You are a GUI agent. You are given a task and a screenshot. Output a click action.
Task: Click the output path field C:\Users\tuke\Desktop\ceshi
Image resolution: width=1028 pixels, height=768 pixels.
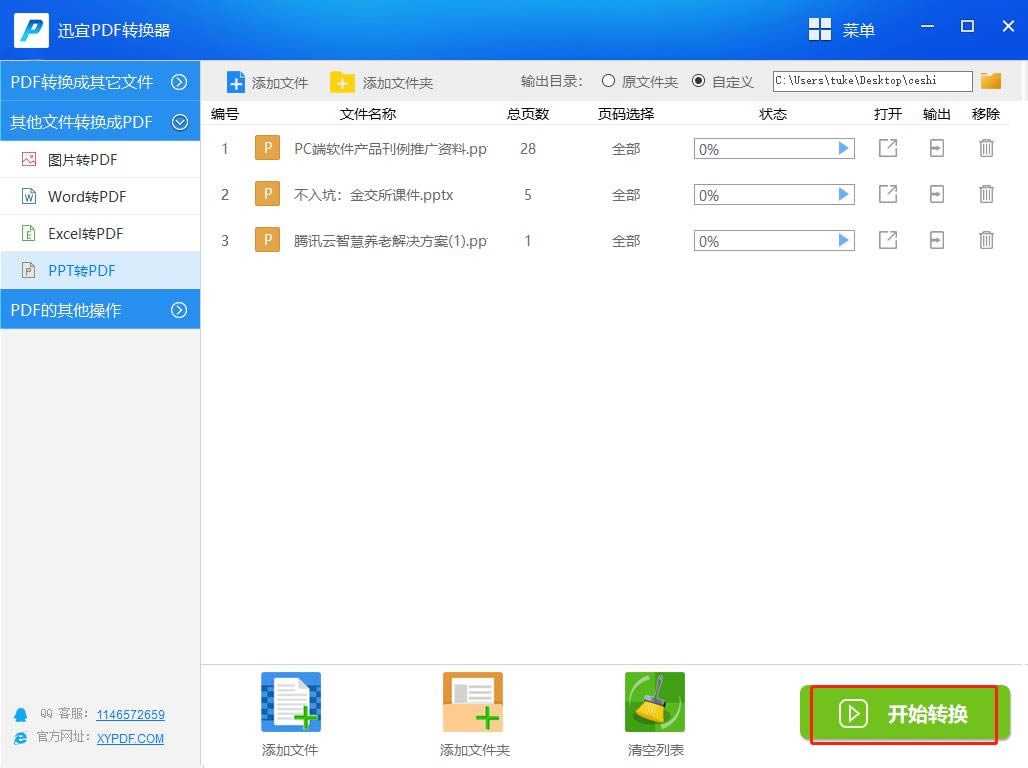(x=872, y=81)
